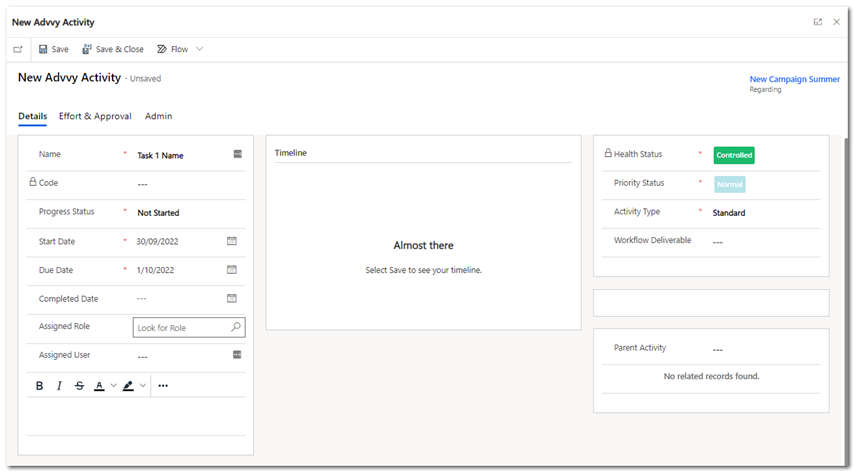This screenshot has width=855, height=473.
Task: Open the Due Date calendar picker
Action: [x=232, y=270]
